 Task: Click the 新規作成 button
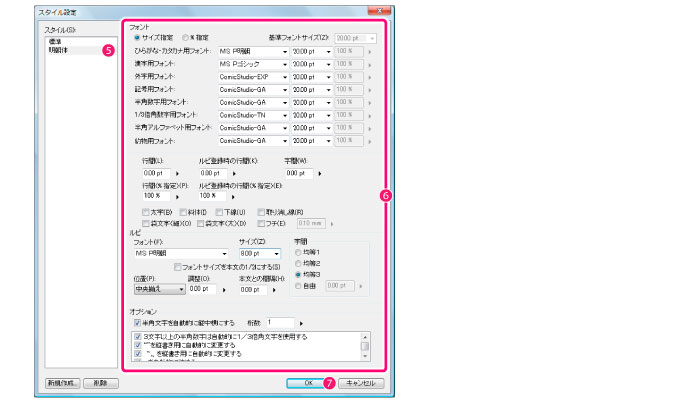(62, 383)
